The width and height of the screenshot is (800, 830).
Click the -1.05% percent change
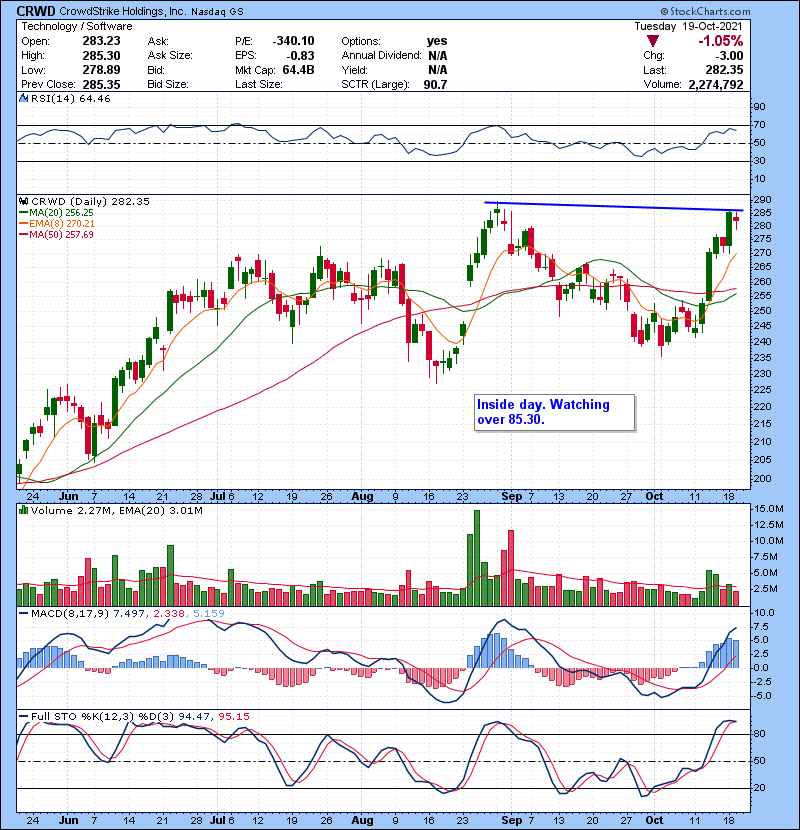pos(721,41)
